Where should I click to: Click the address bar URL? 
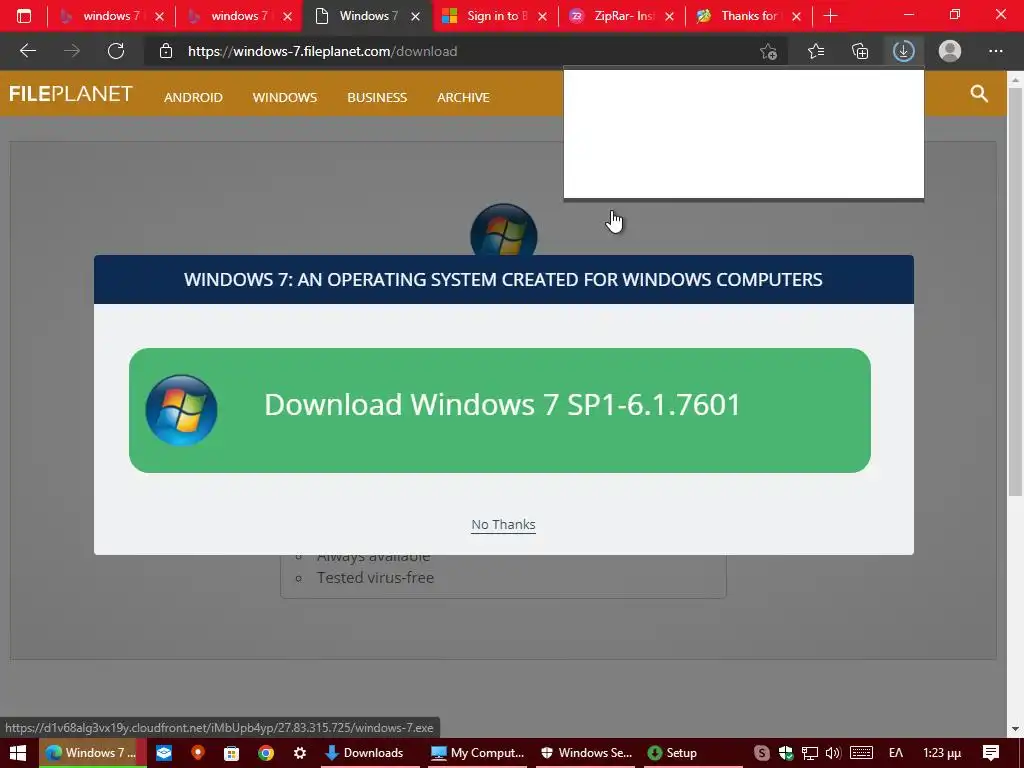[323, 51]
